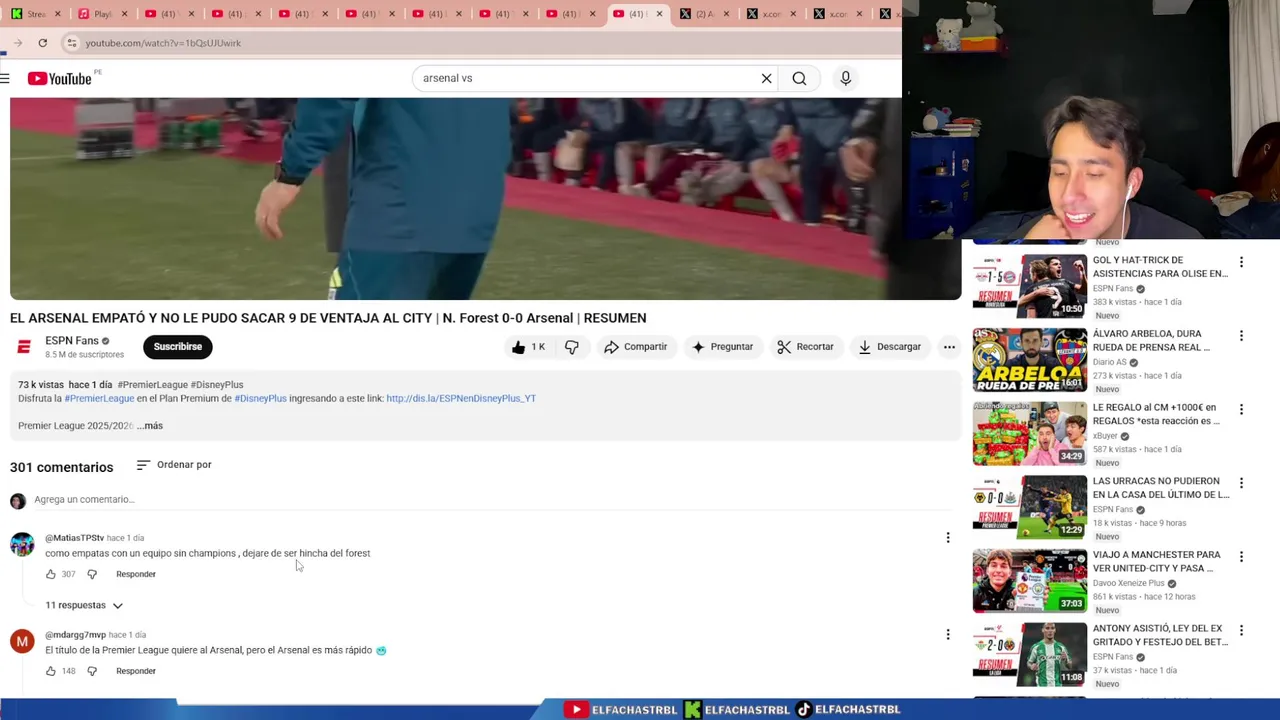Image resolution: width=1280 pixels, height=720 pixels.
Task: Open menu for 'ÁLVARO ARBELOA' video
Action: (x=1241, y=336)
